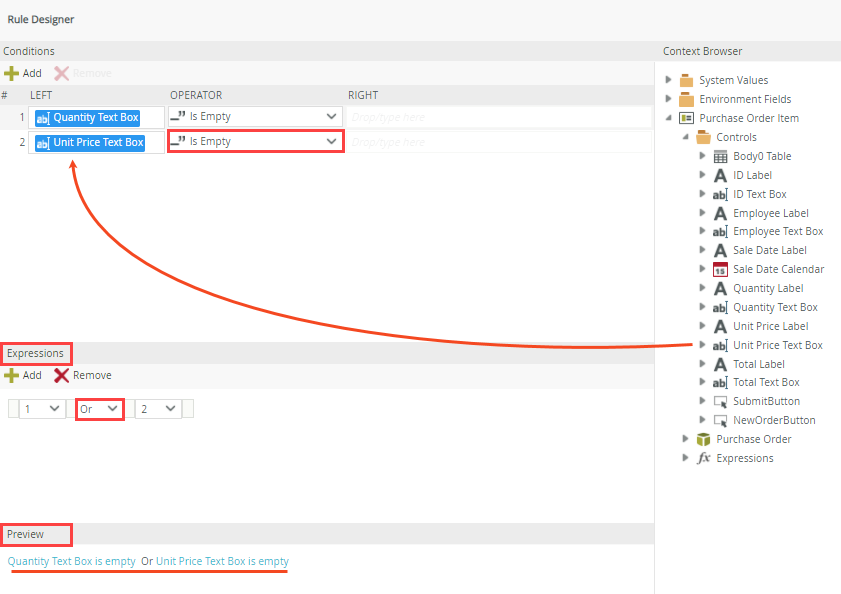Screen dimensions: 841x594
Task: Click the Employee Text Box ab icon
Action: 720,231
